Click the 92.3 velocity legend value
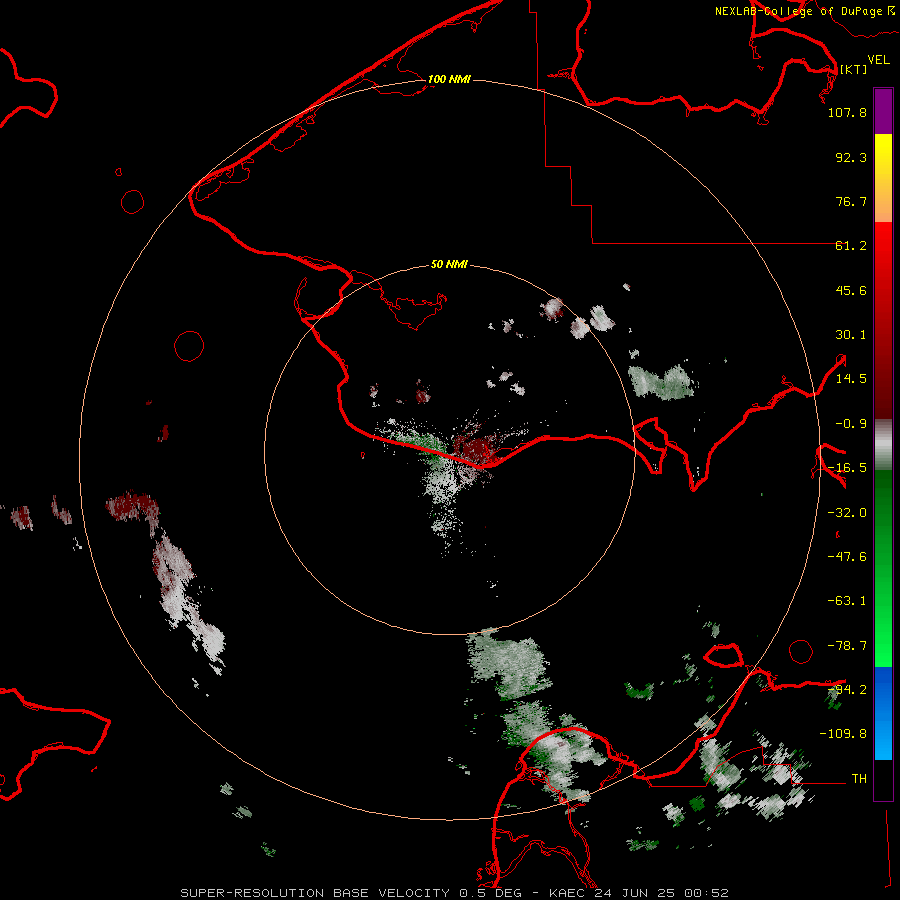 click(851, 157)
